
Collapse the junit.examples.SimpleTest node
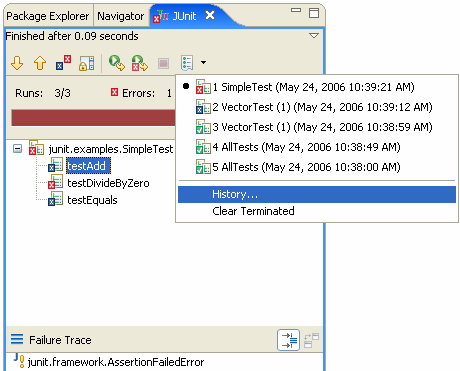tap(17, 148)
